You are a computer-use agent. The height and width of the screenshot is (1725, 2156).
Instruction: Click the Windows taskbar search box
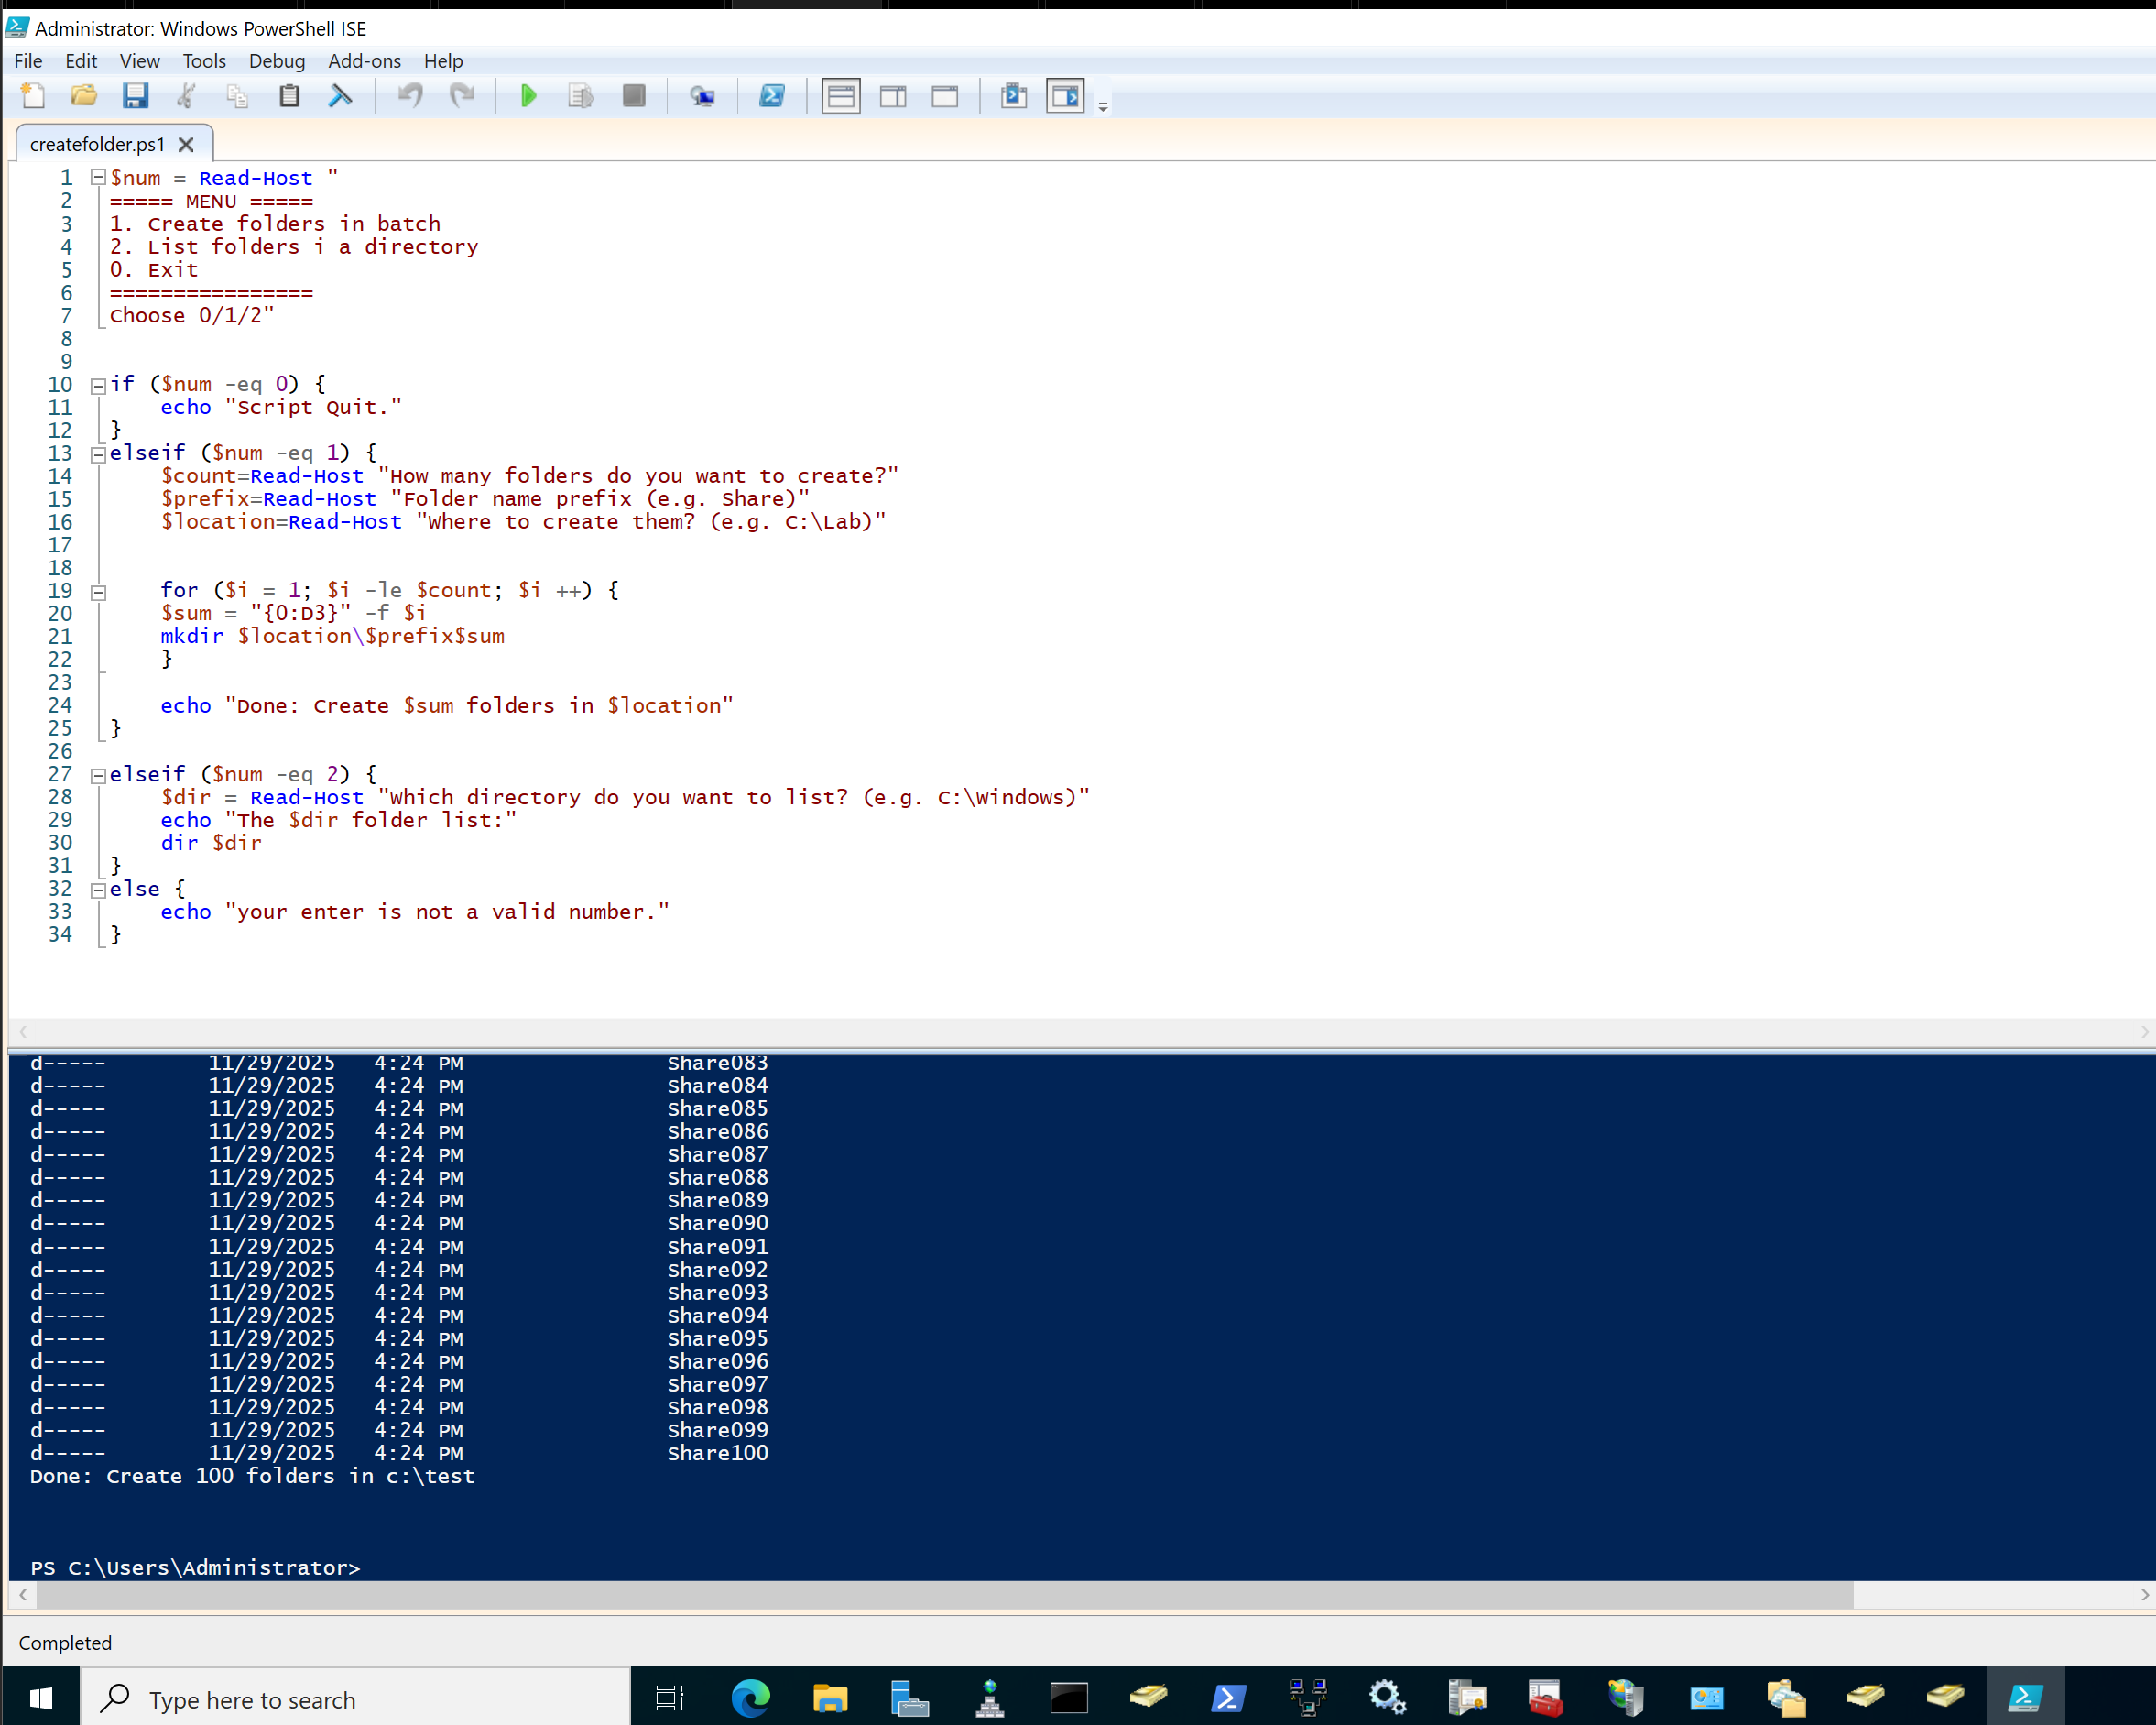(355, 1699)
